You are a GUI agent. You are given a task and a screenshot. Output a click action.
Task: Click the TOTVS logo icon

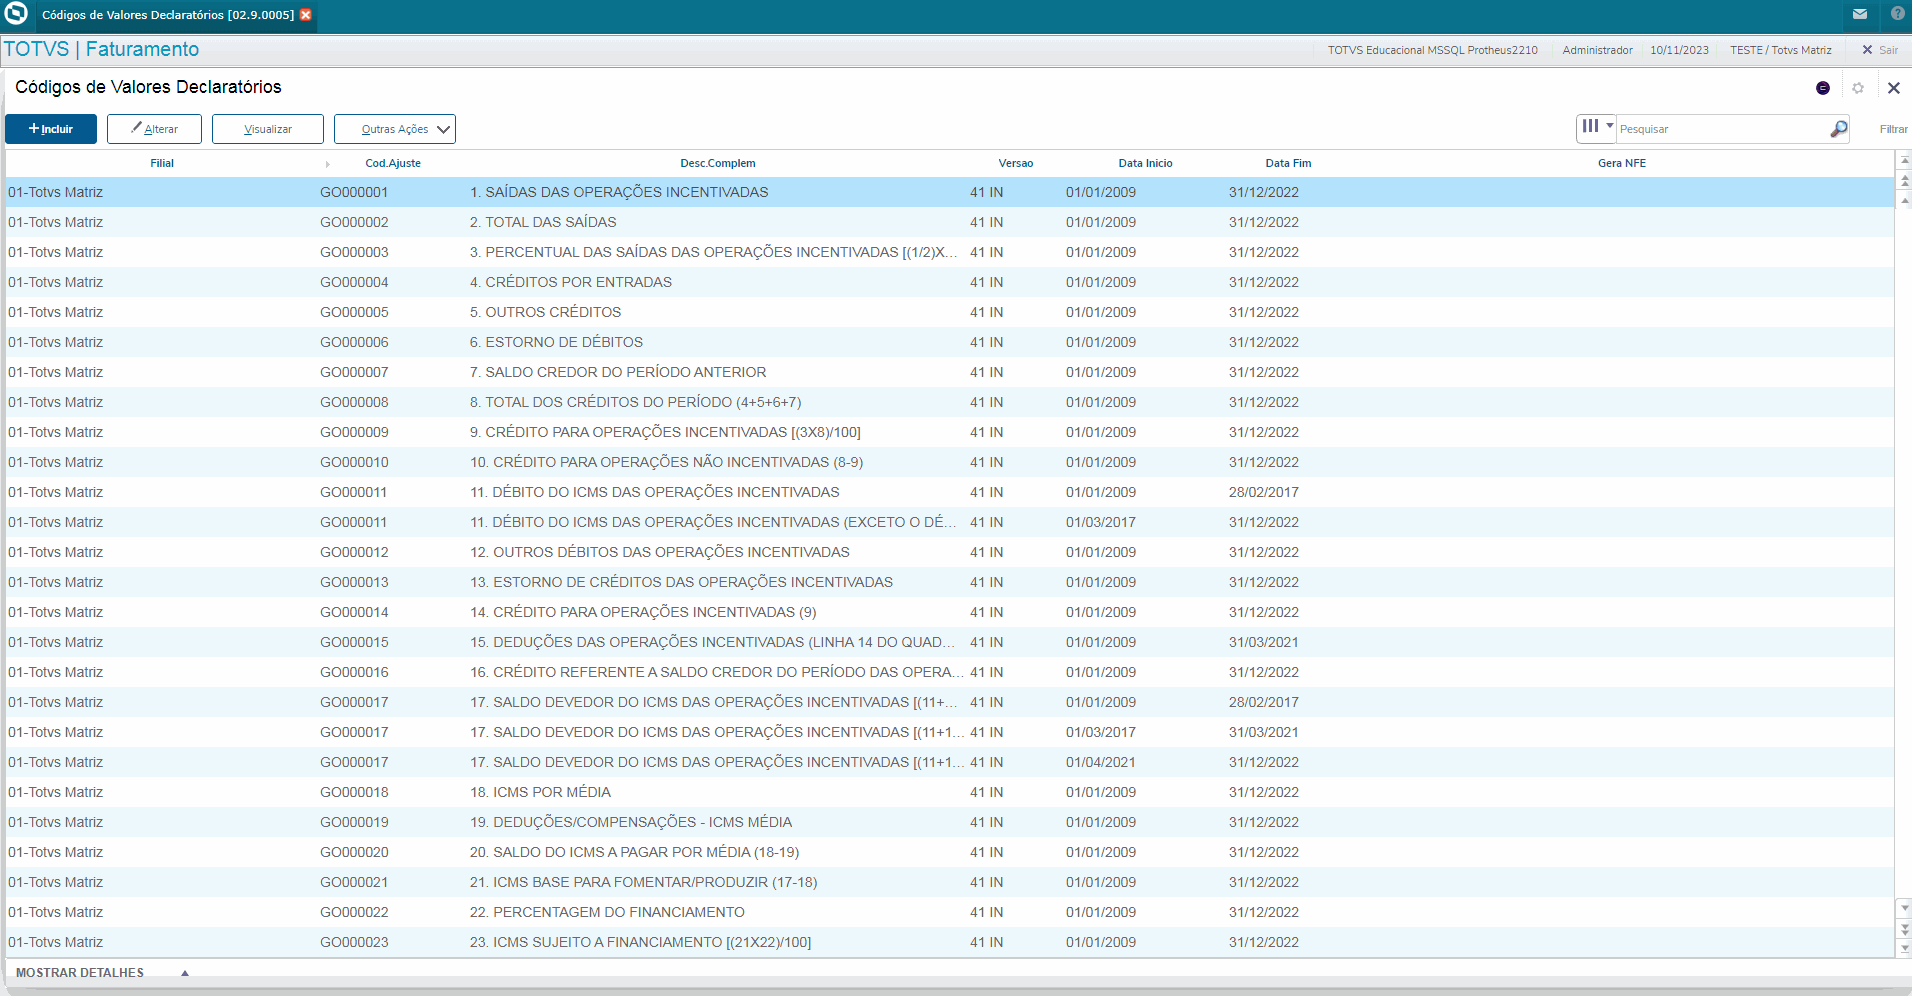pyautogui.click(x=16, y=14)
